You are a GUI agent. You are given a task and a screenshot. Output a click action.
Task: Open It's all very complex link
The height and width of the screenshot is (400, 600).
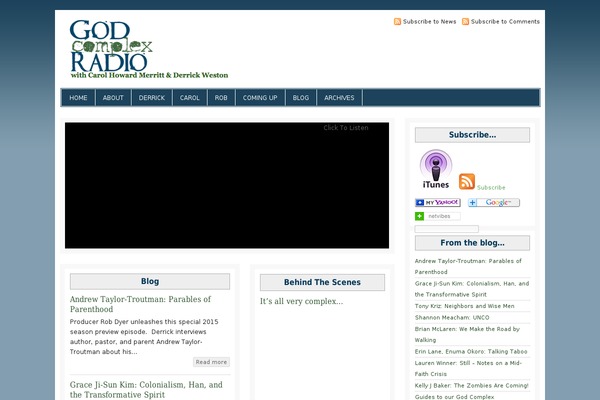[x=302, y=301]
